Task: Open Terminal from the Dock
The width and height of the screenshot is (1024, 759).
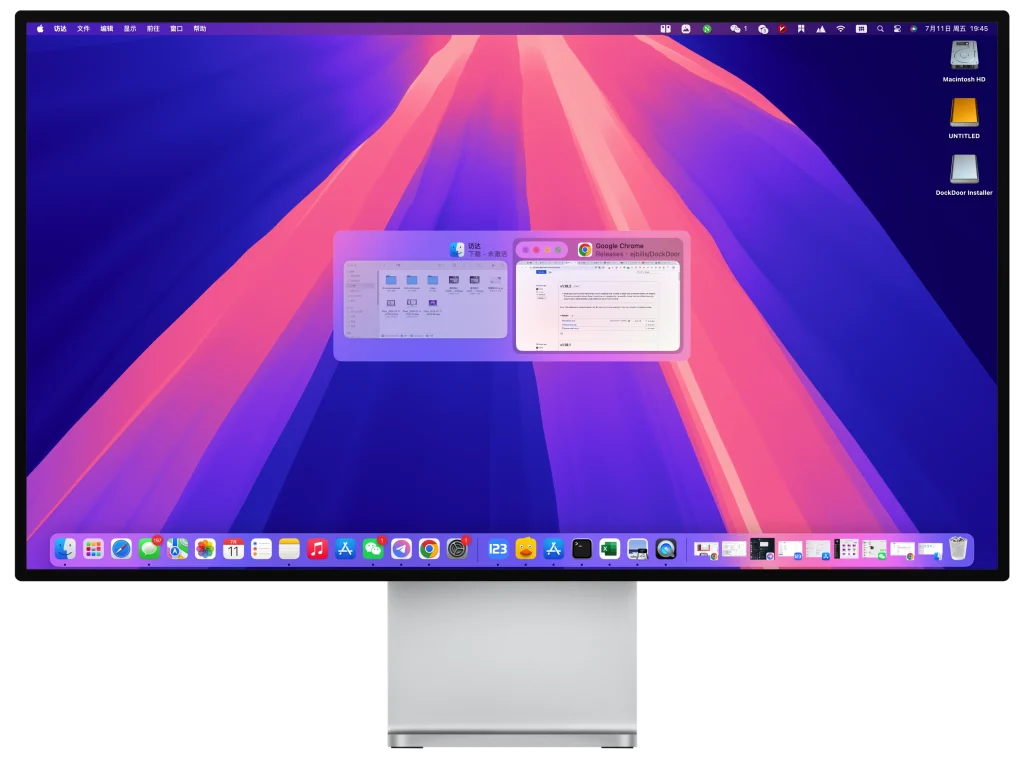Action: [580, 549]
